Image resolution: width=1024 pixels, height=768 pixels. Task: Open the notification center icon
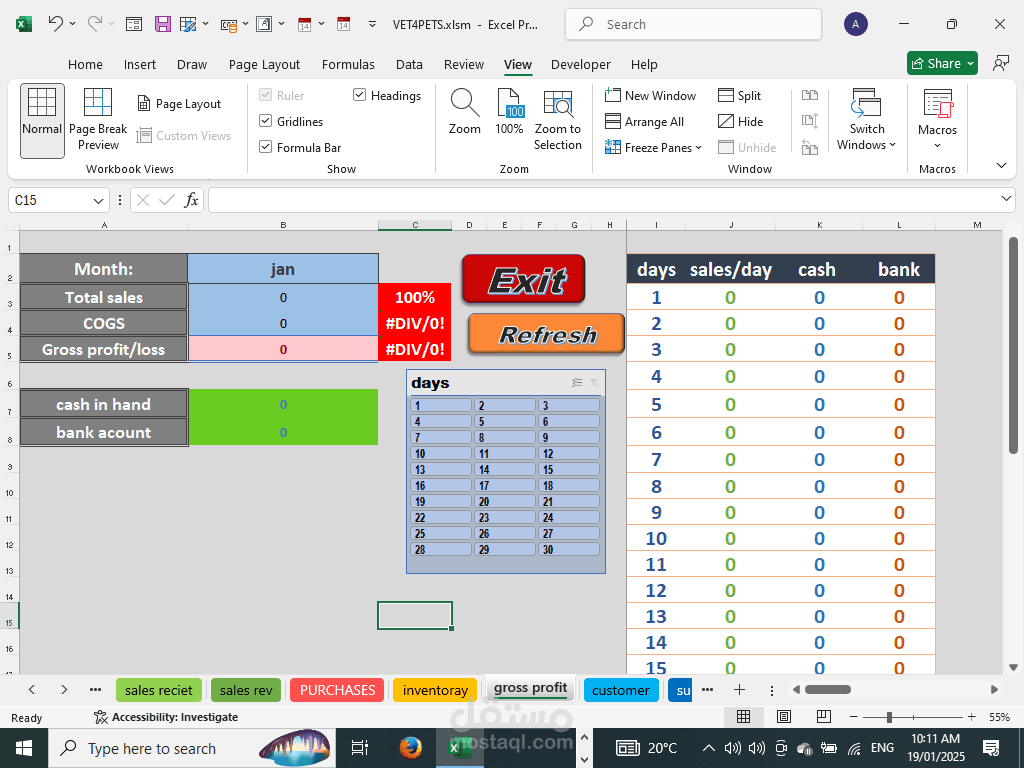pyautogui.click(x=991, y=748)
